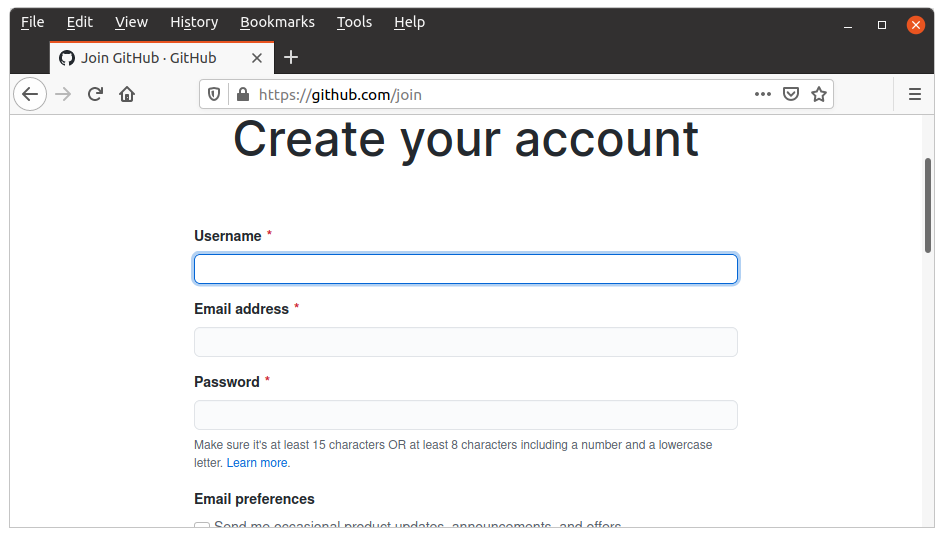Open the tracking protection shield icon

[x=214, y=94]
